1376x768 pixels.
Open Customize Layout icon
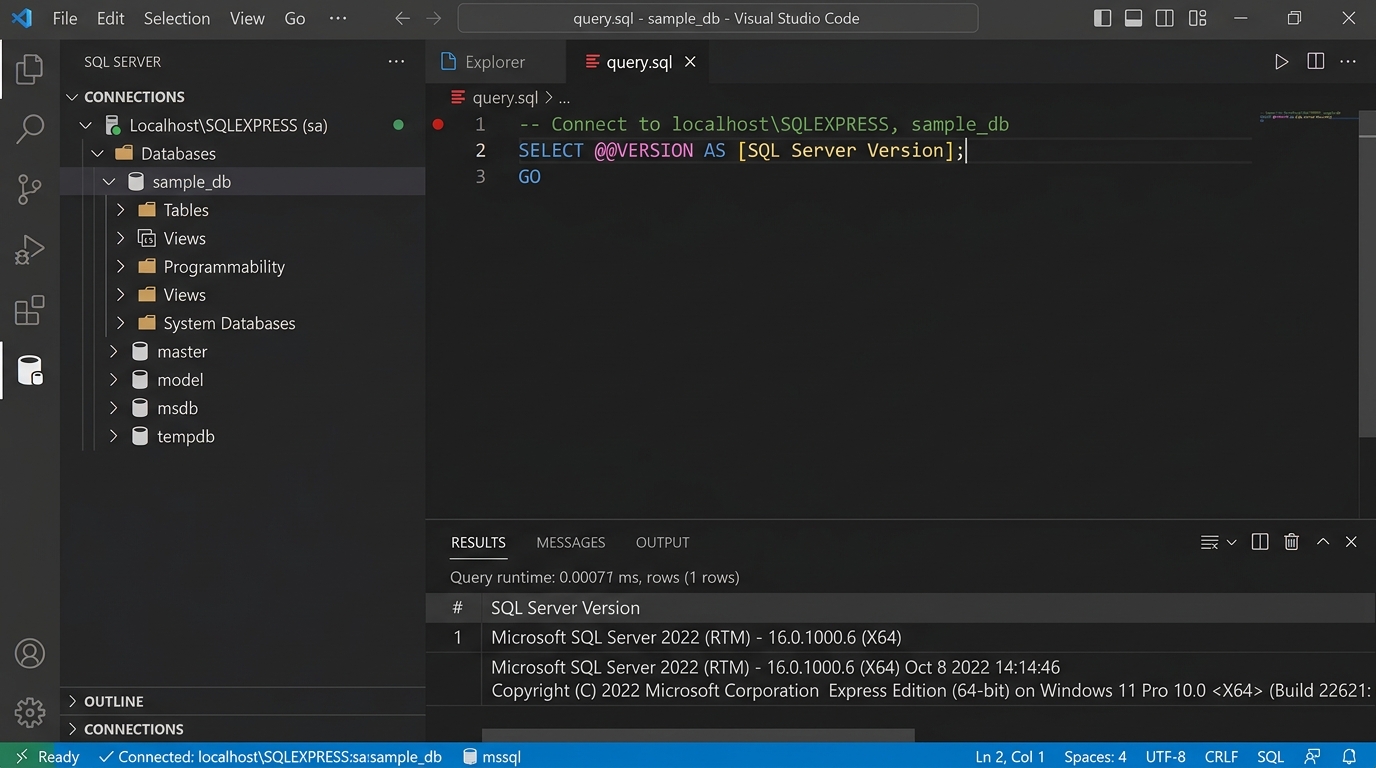click(1197, 18)
